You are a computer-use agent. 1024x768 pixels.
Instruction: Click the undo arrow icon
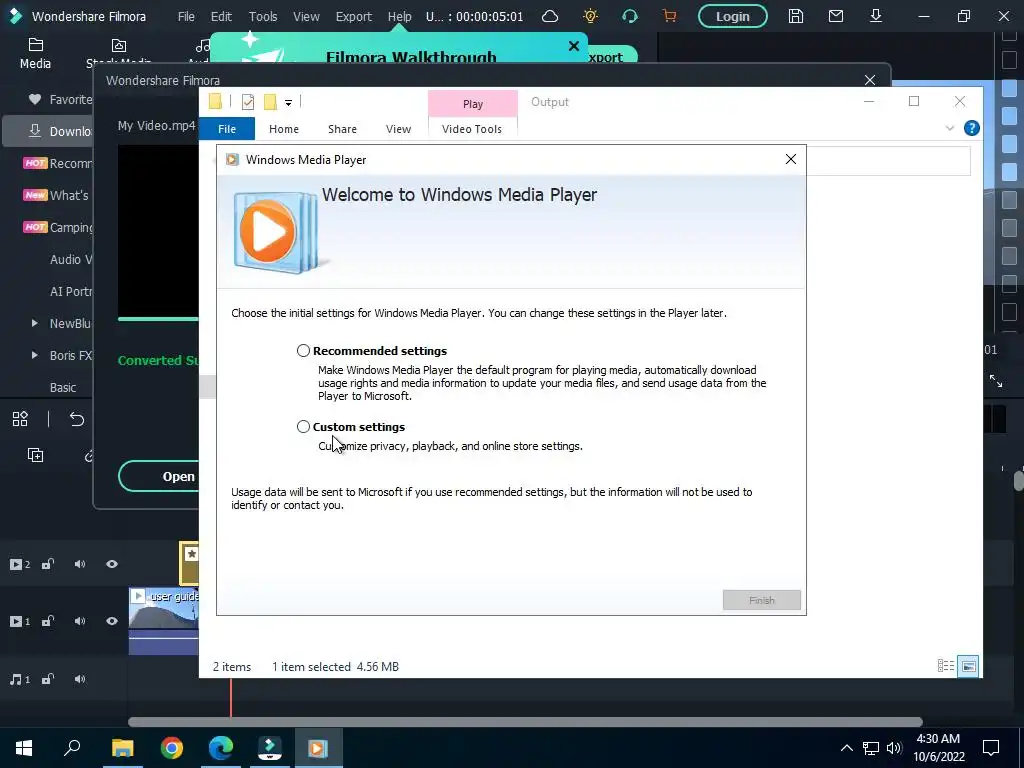coord(77,419)
